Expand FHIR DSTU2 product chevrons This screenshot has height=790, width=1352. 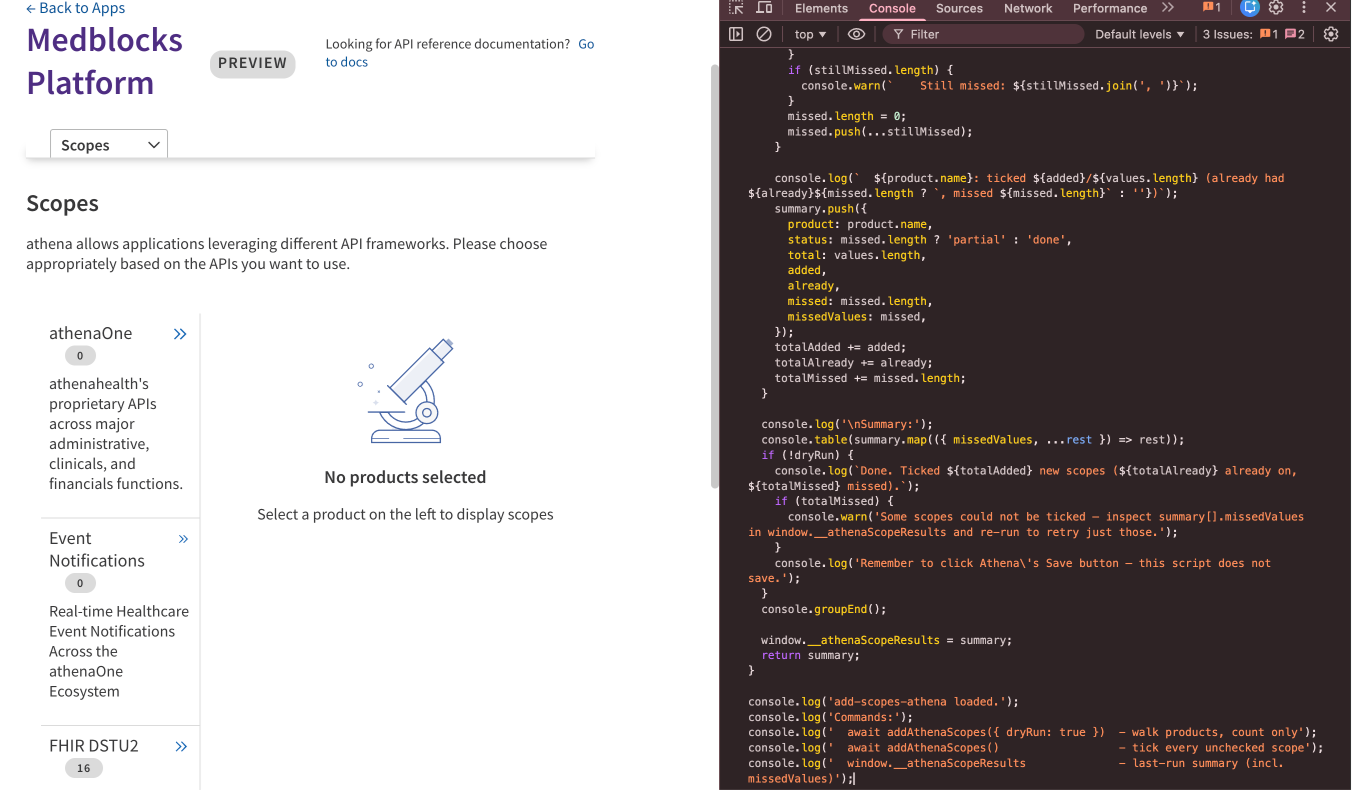coord(181,746)
